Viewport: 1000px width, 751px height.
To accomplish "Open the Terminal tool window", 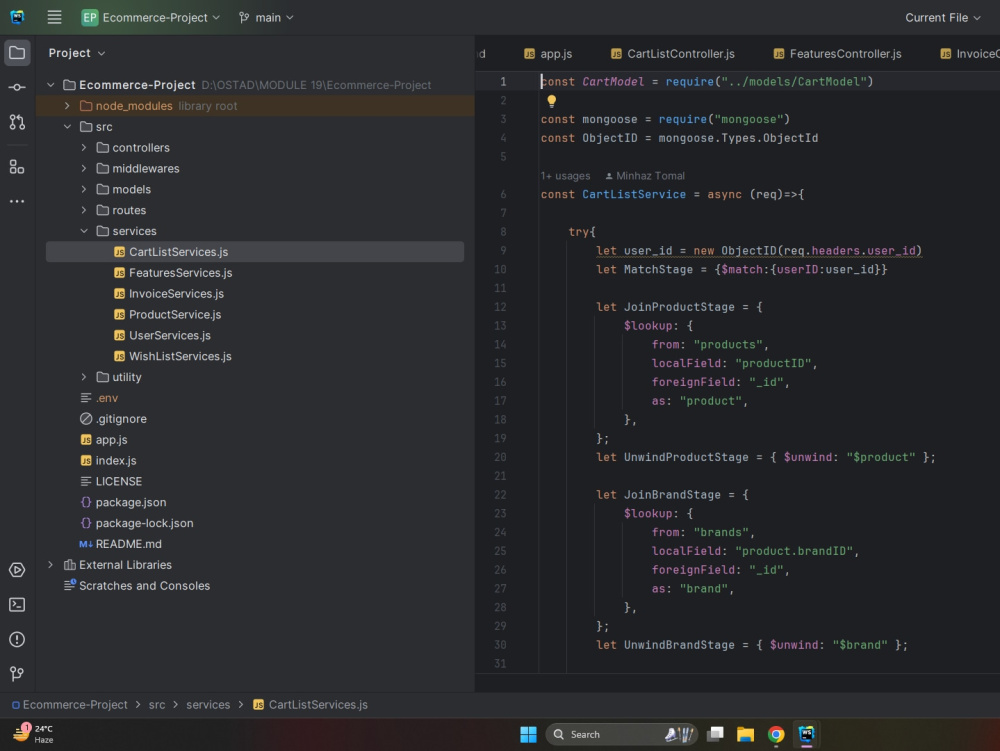I will click(17, 604).
